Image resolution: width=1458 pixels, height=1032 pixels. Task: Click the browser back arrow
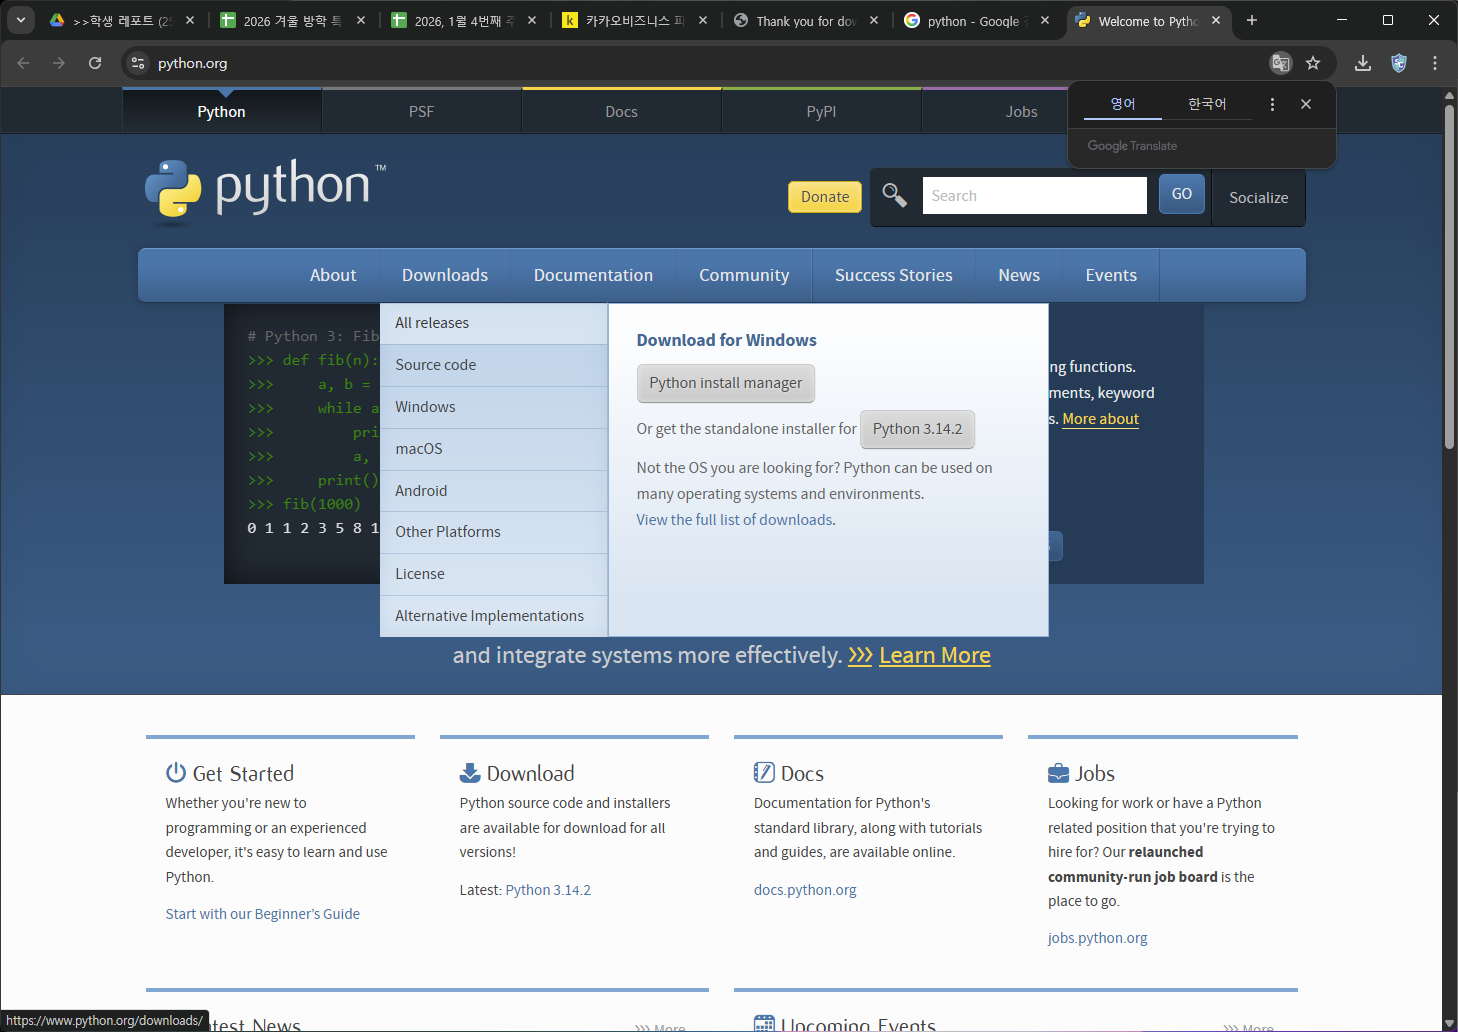[23, 63]
